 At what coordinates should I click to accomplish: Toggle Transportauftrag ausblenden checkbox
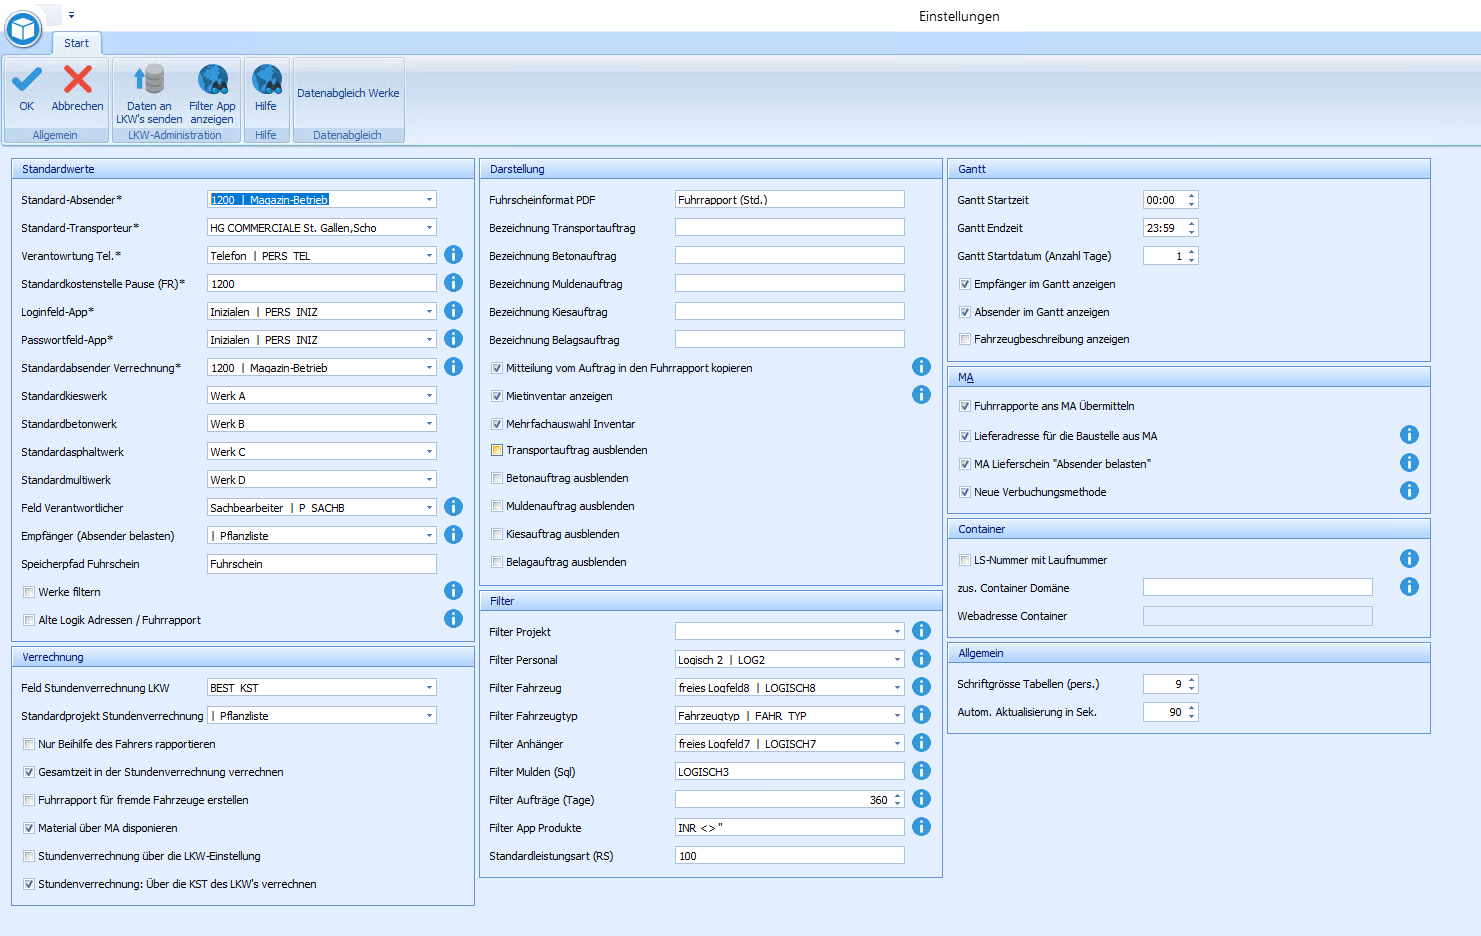[497, 450]
